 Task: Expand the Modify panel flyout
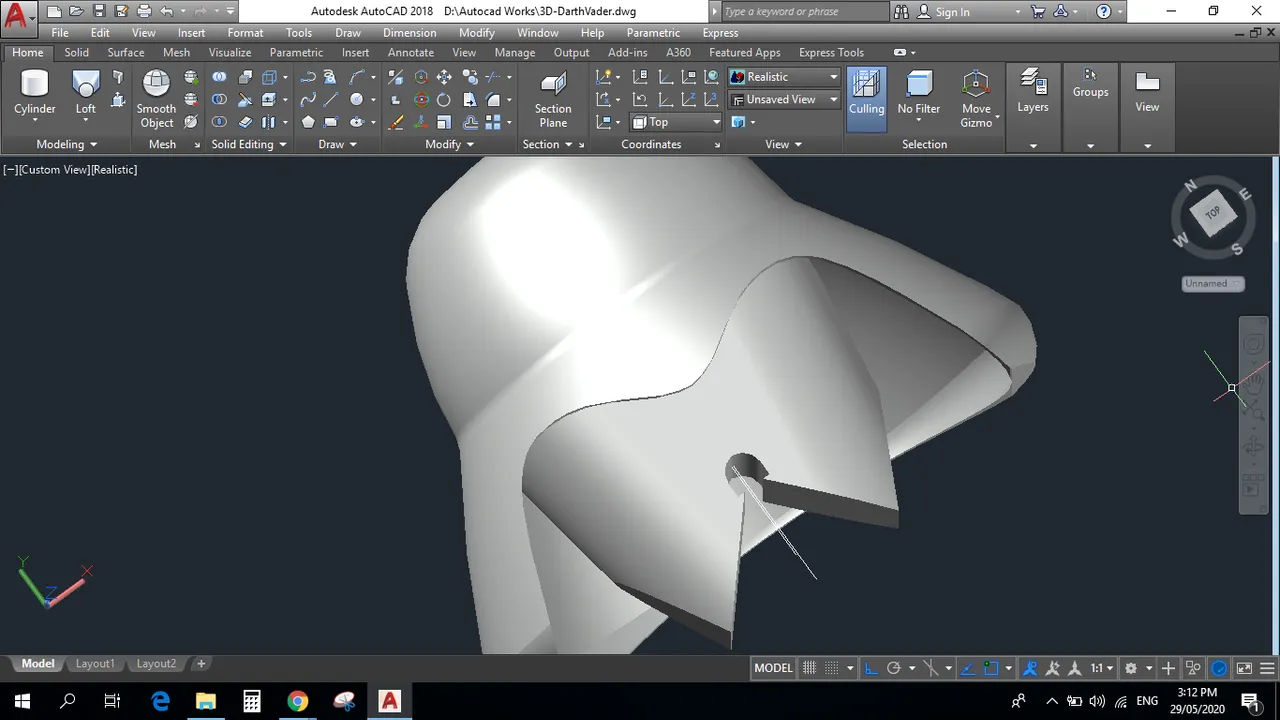pos(449,144)
